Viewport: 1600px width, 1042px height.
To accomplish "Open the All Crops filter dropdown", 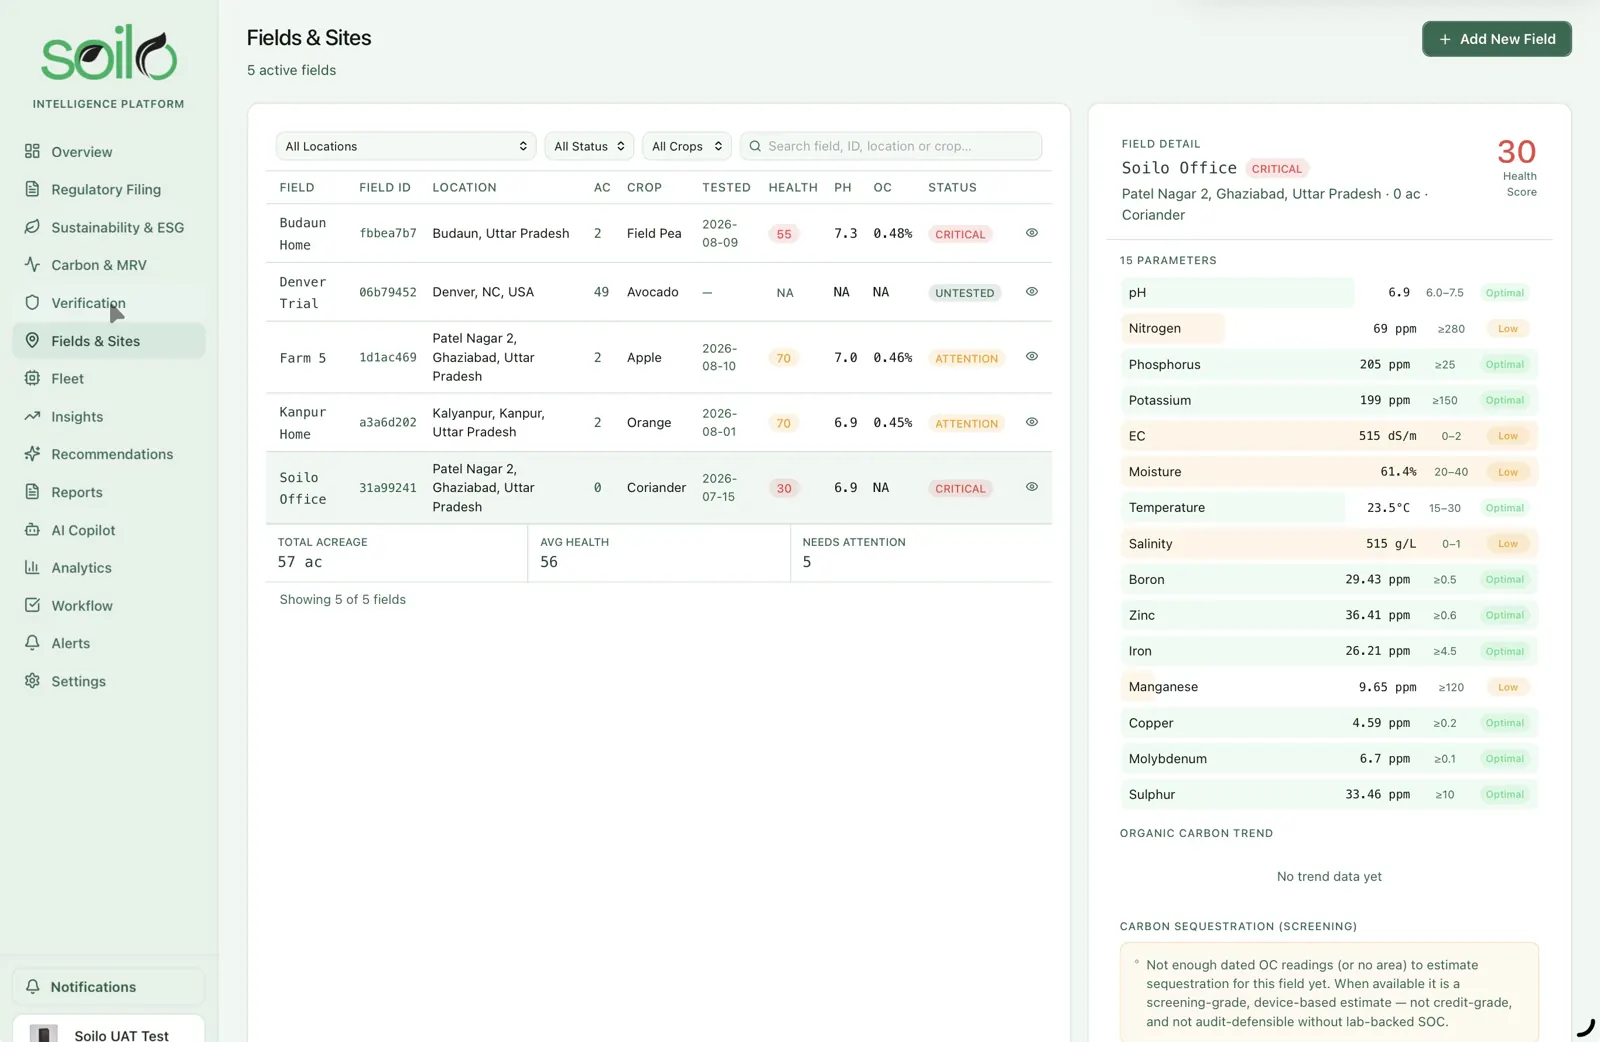I will point(687,146).
